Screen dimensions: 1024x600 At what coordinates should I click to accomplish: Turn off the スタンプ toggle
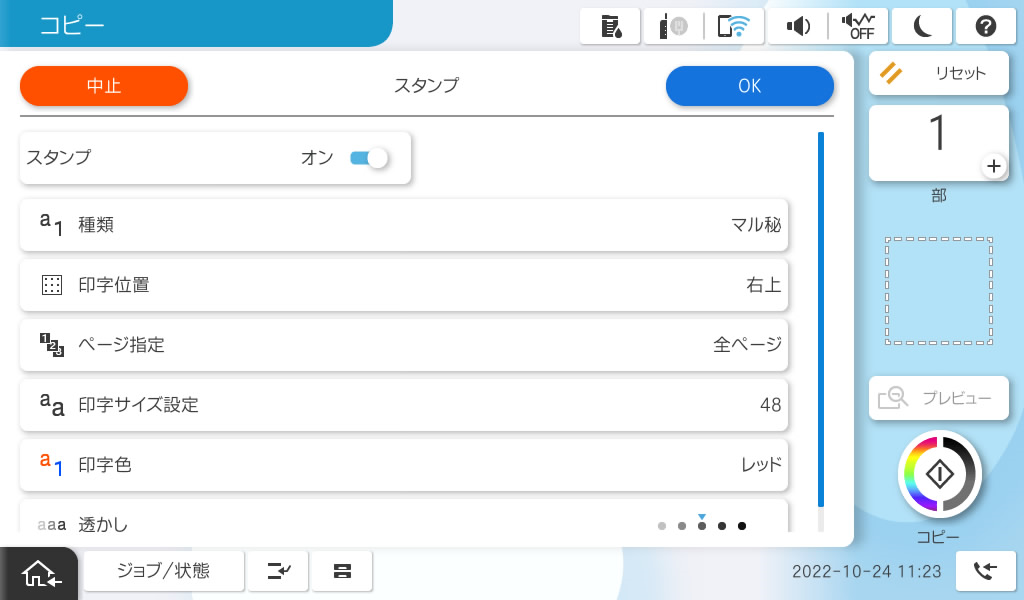point(368,158)
